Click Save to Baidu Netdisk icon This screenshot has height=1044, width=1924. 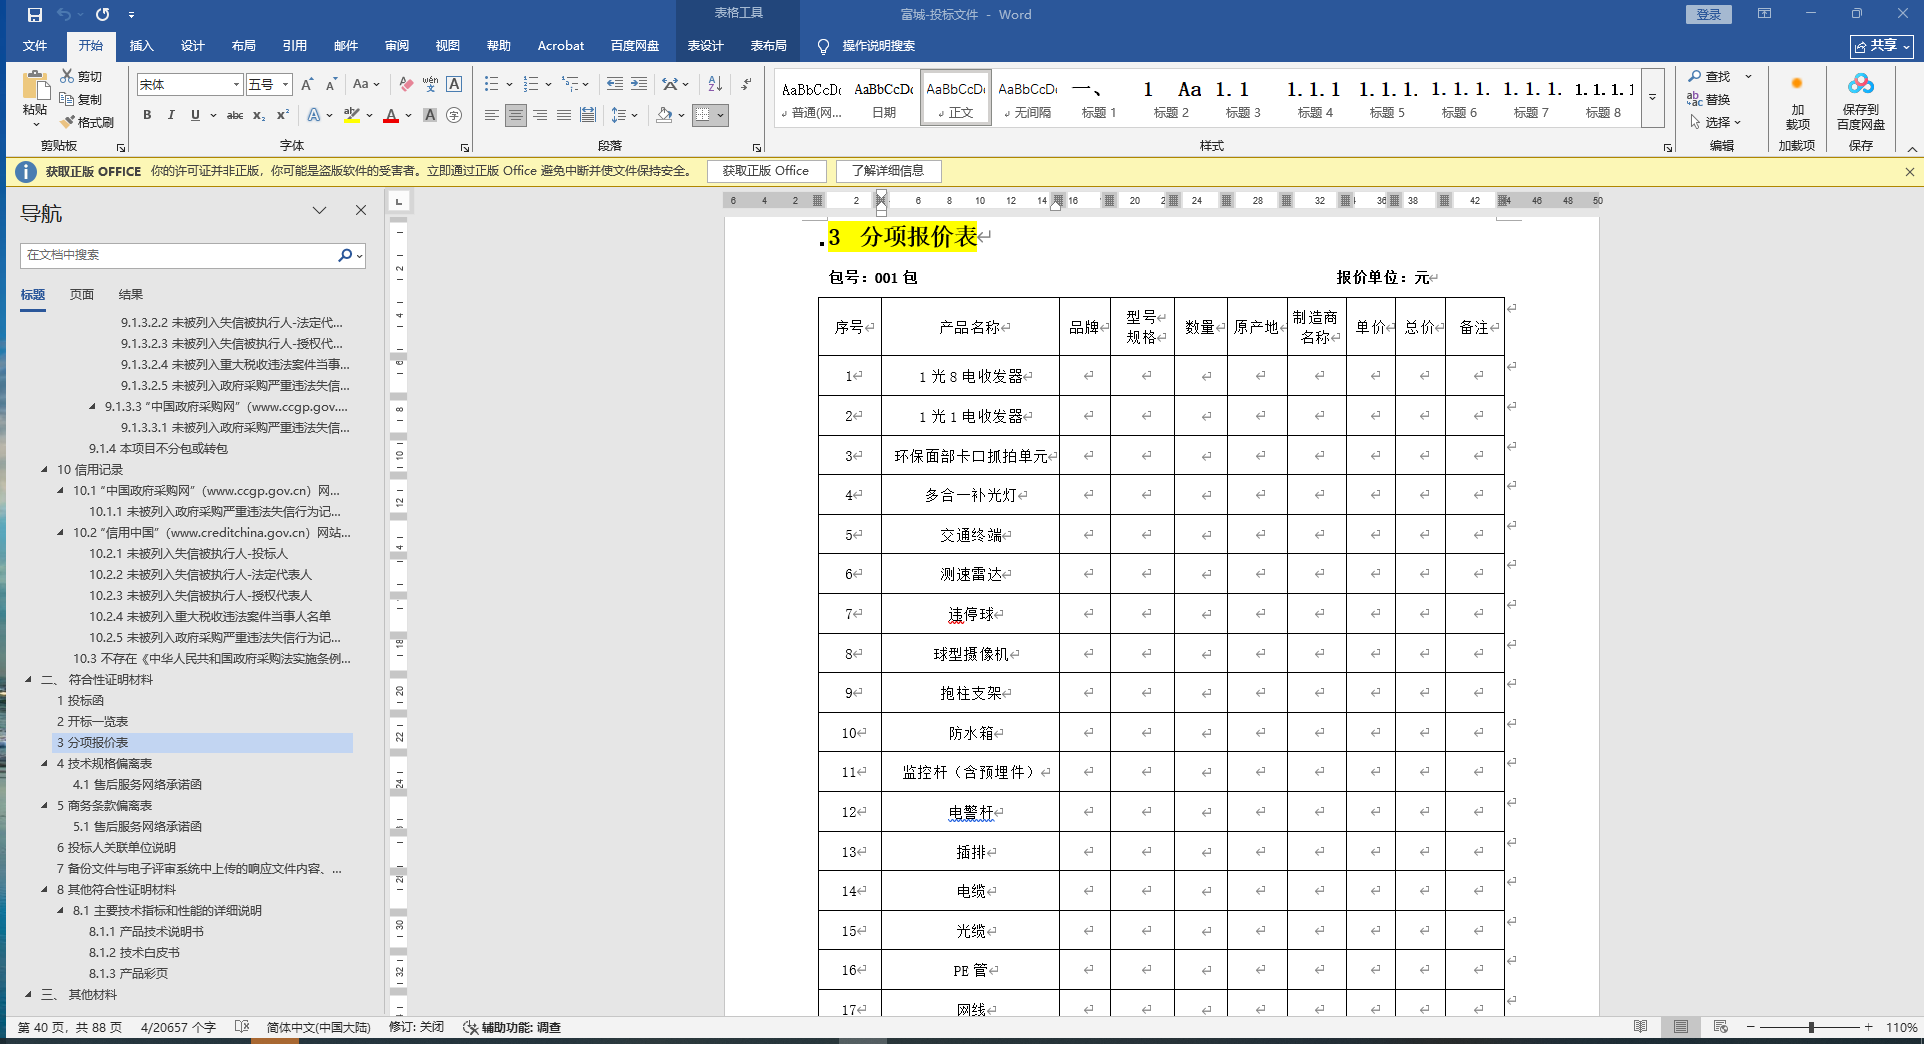tap(1861, 83)
